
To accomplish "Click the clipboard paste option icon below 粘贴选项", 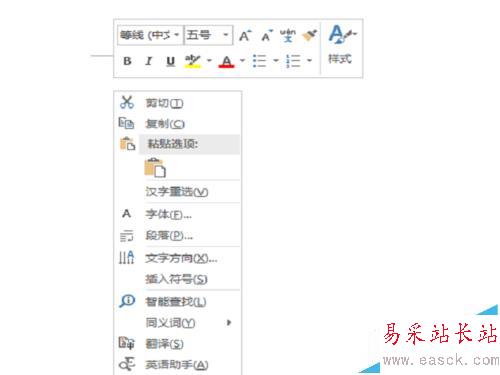I will tap(155, 167).
